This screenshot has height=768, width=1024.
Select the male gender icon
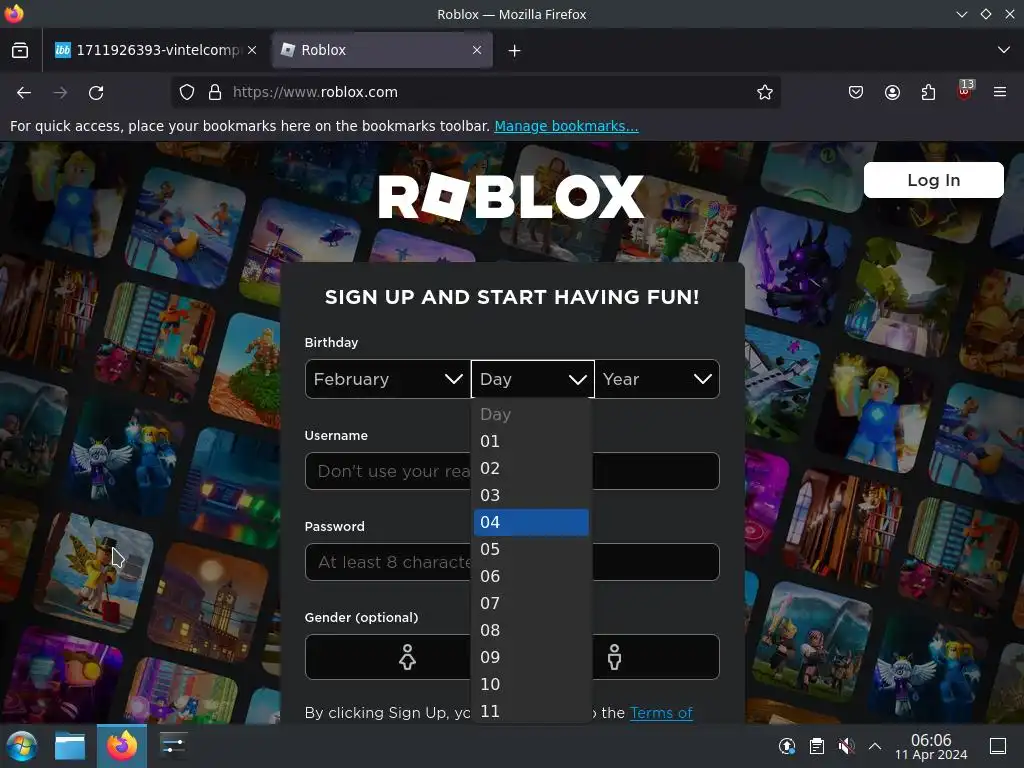click(x=615, y=657)
